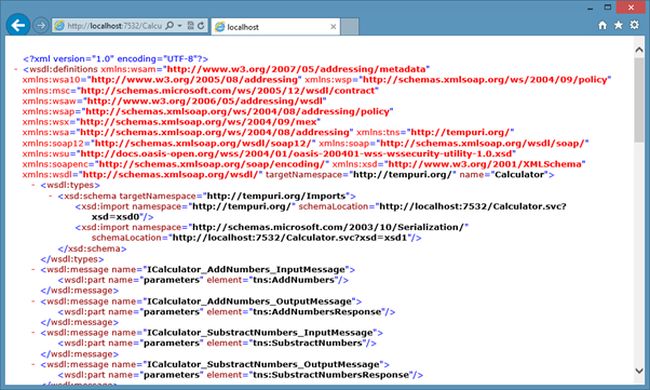Viewport: 650px width, 390px height.
Task: Open Tools with the gear icon
Action: [x=634, y=25]
